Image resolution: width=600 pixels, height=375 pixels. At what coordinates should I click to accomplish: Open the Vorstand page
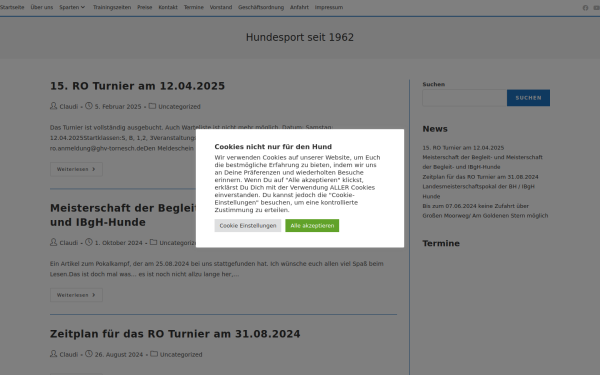click(x=221, y=7)
